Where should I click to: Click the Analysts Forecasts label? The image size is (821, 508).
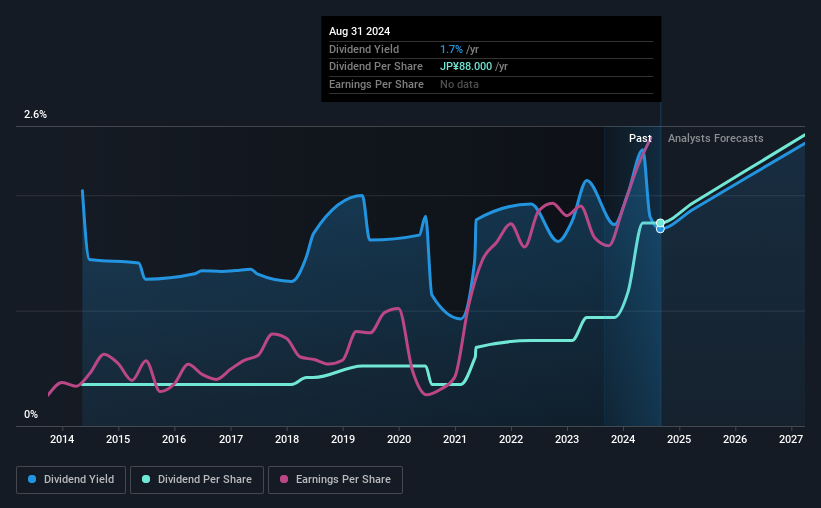pos(715,138)
